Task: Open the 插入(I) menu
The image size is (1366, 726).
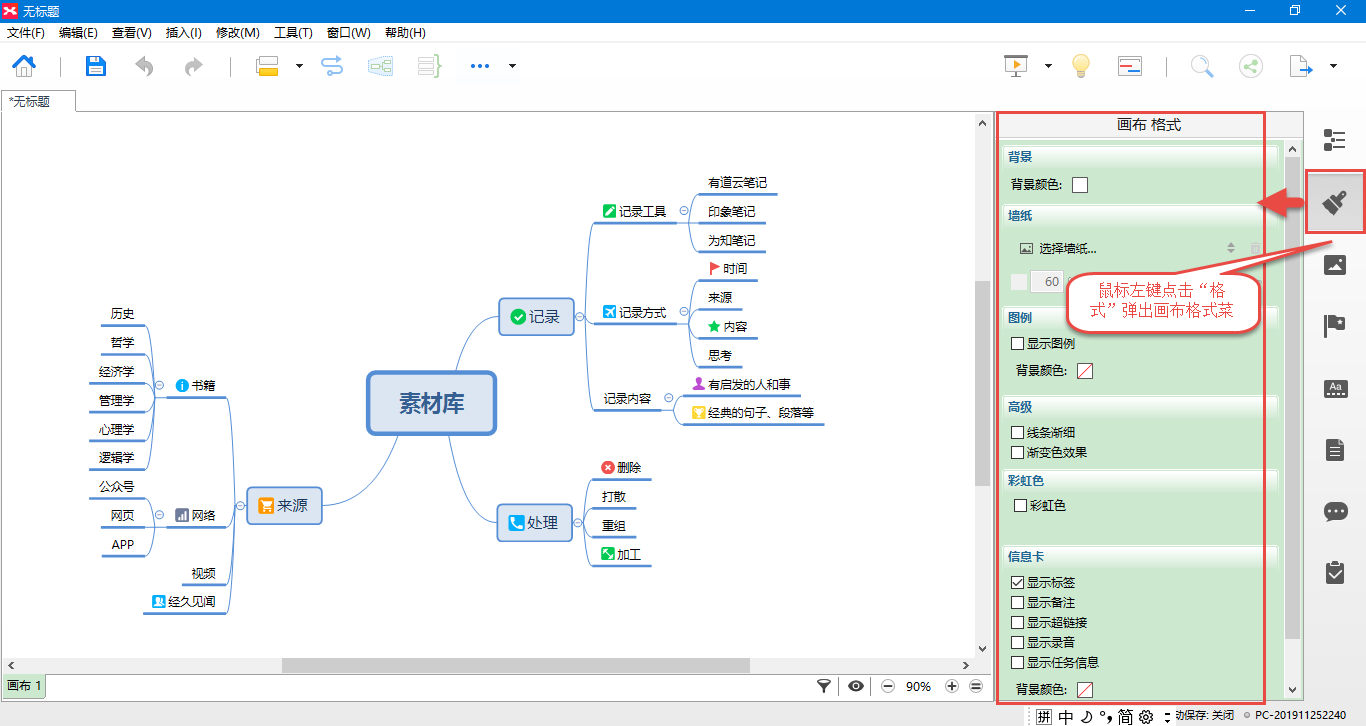Action: [183, 33]
